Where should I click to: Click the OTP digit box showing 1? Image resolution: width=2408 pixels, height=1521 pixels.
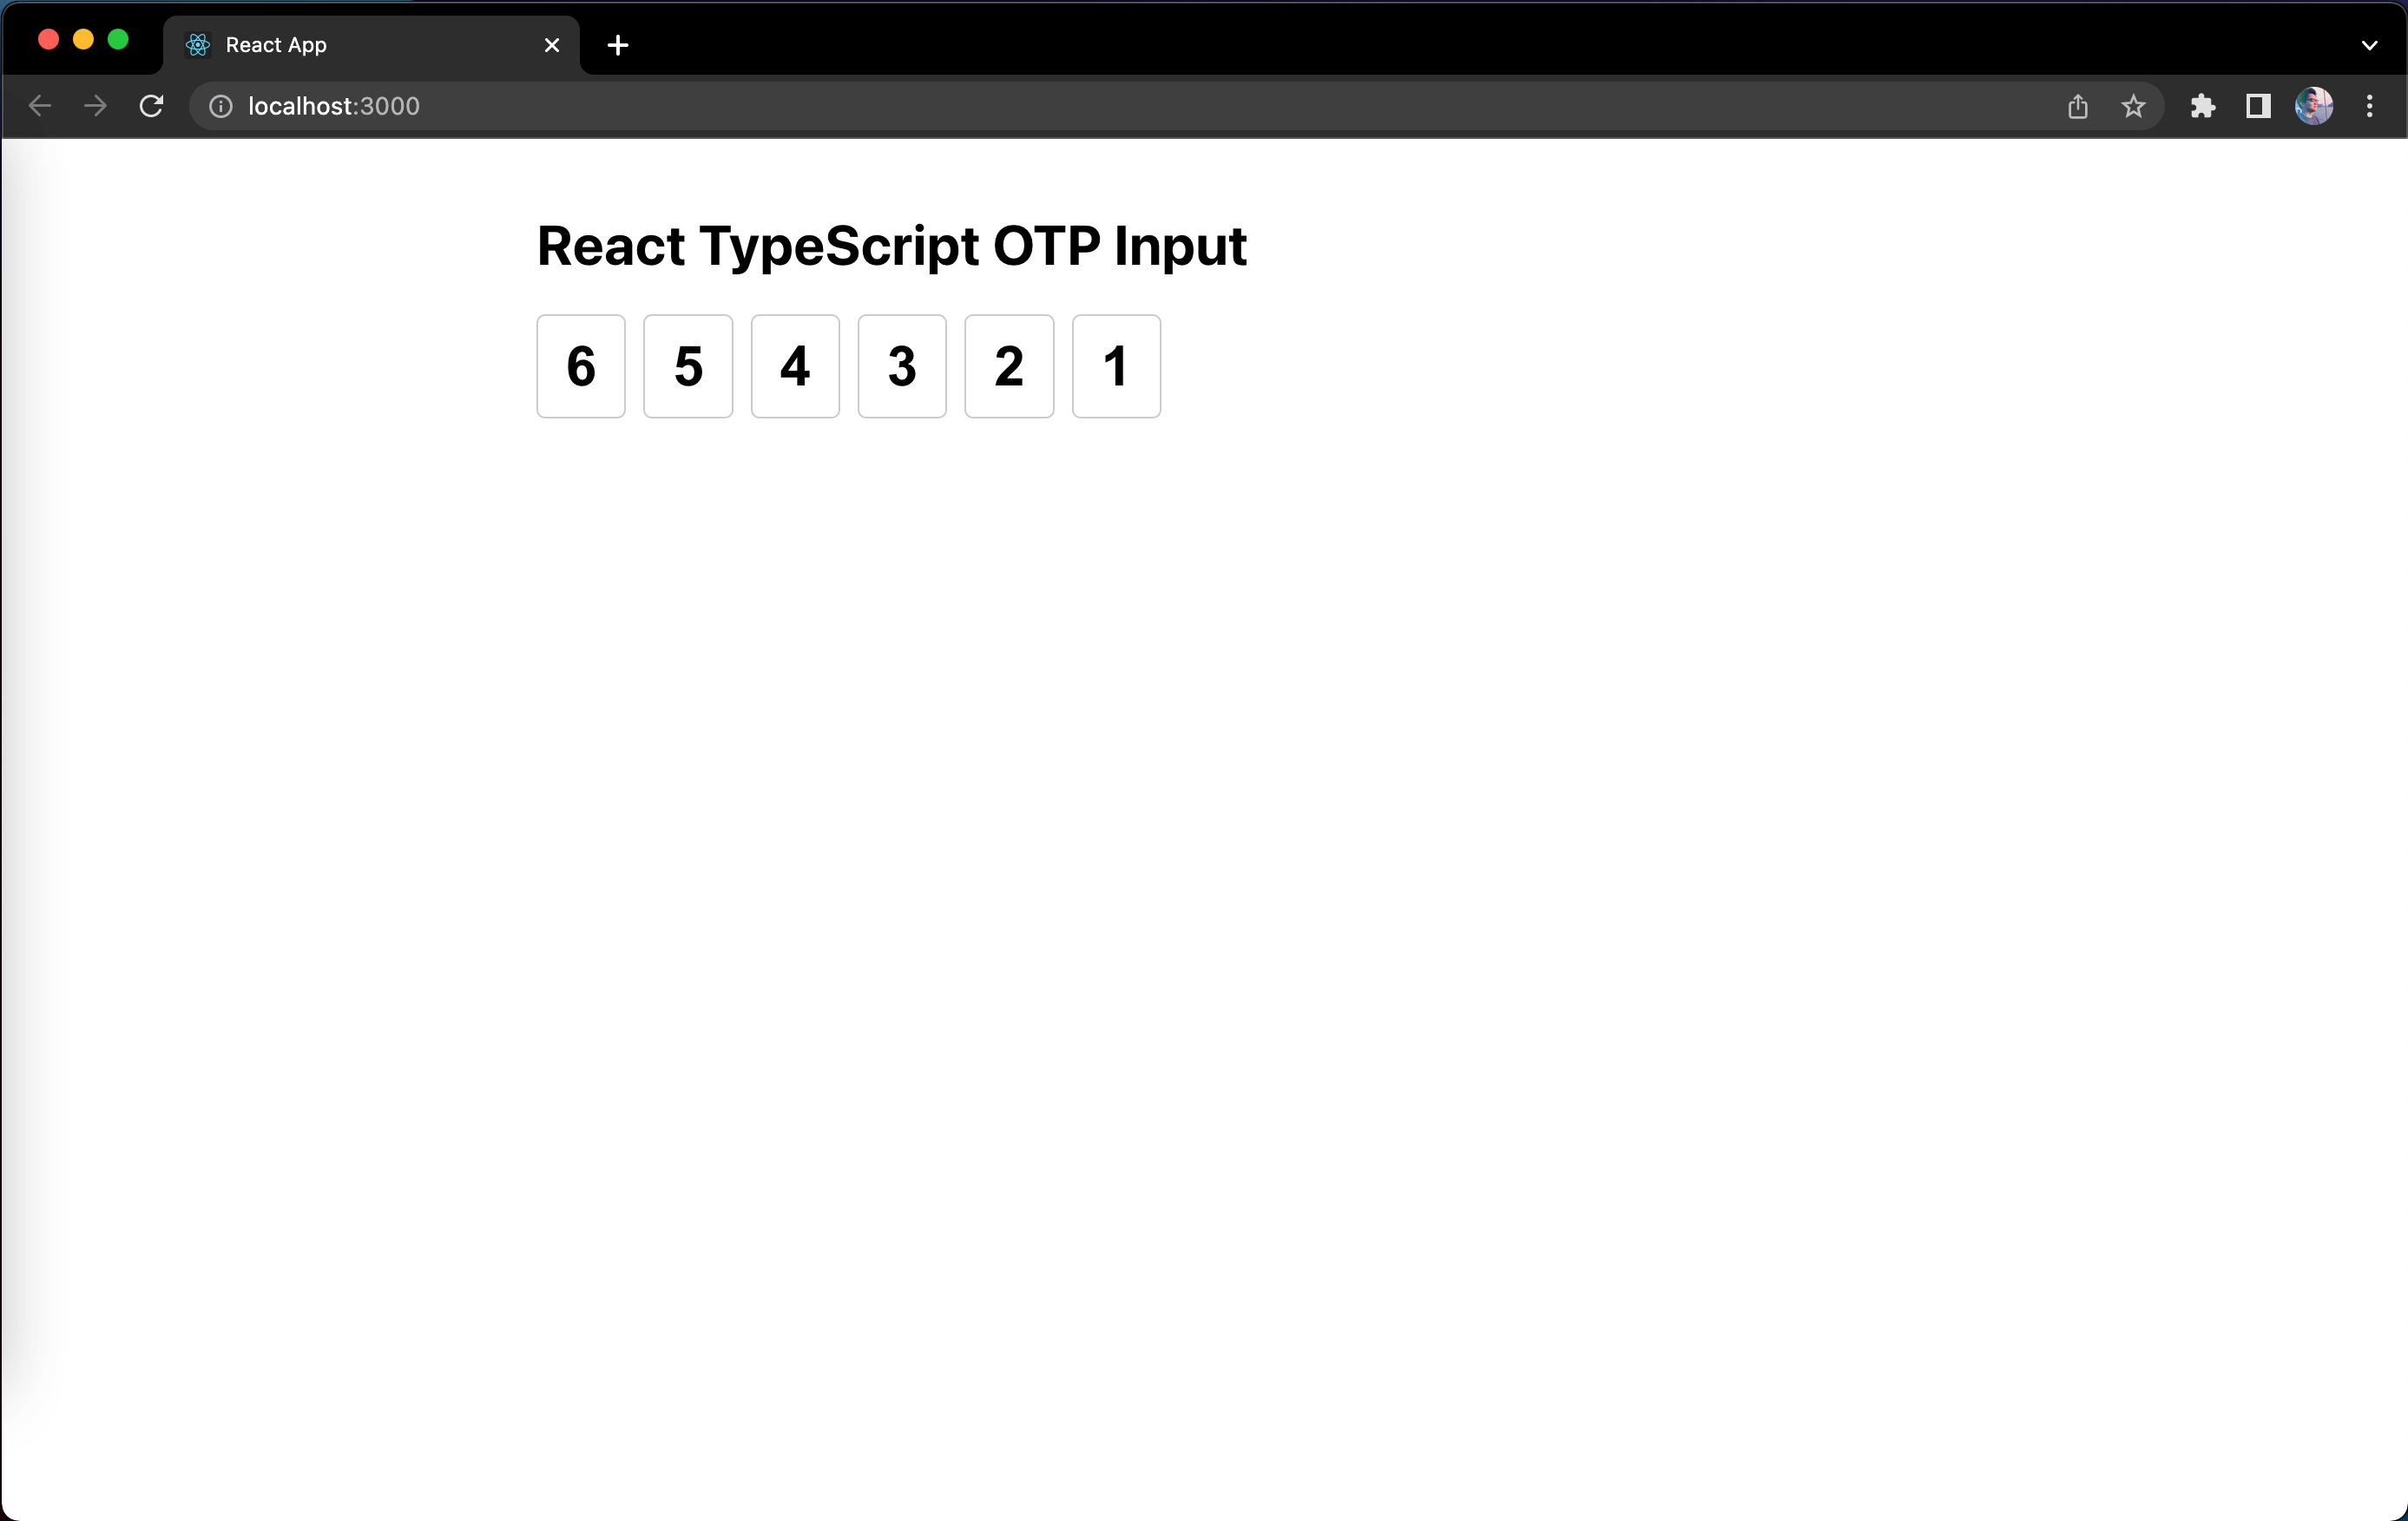pos(1115,365)
